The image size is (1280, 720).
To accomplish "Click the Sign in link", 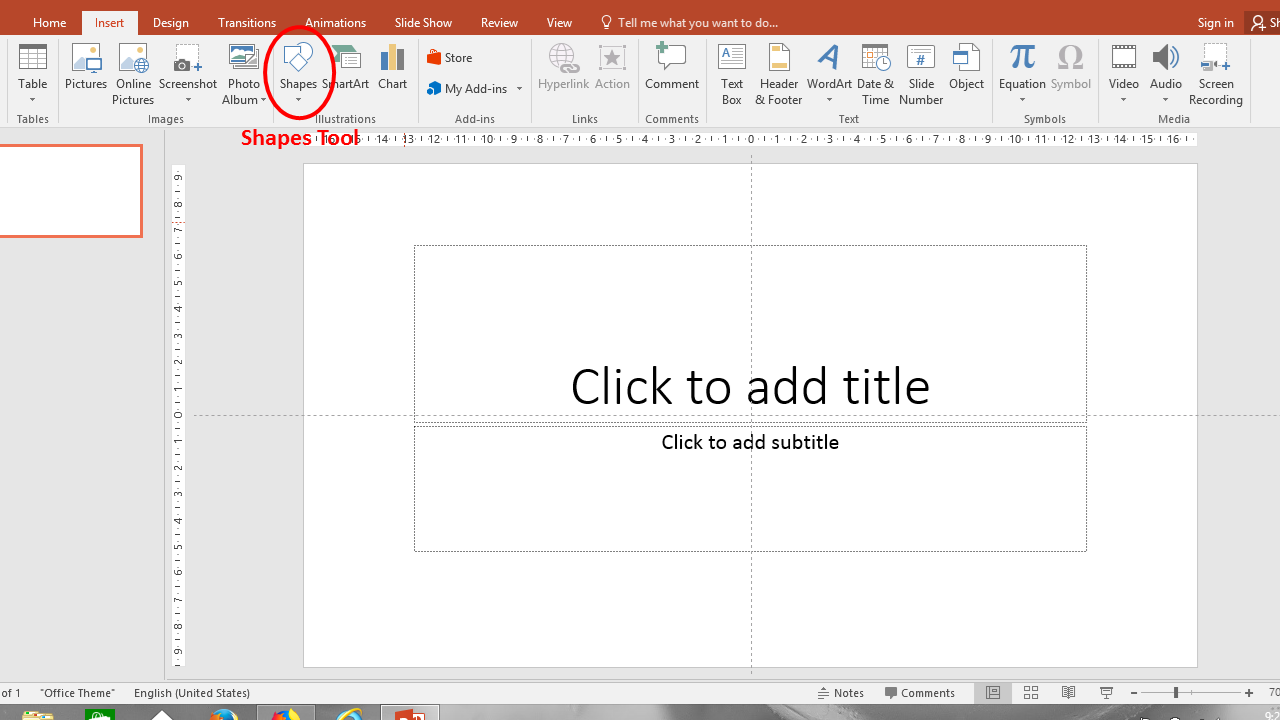I will 1215,22.
